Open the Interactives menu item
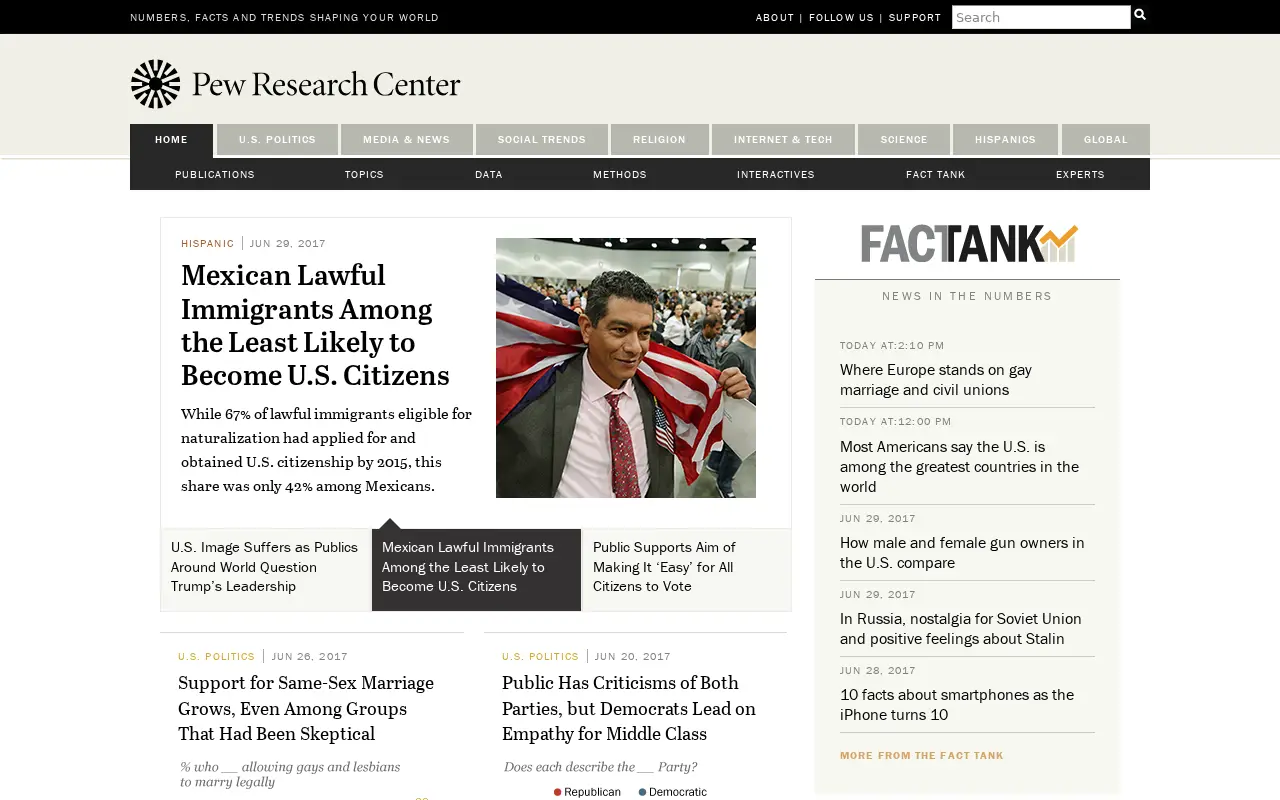The height and width of the screenshot is (800, 1280). click(776, 175)
